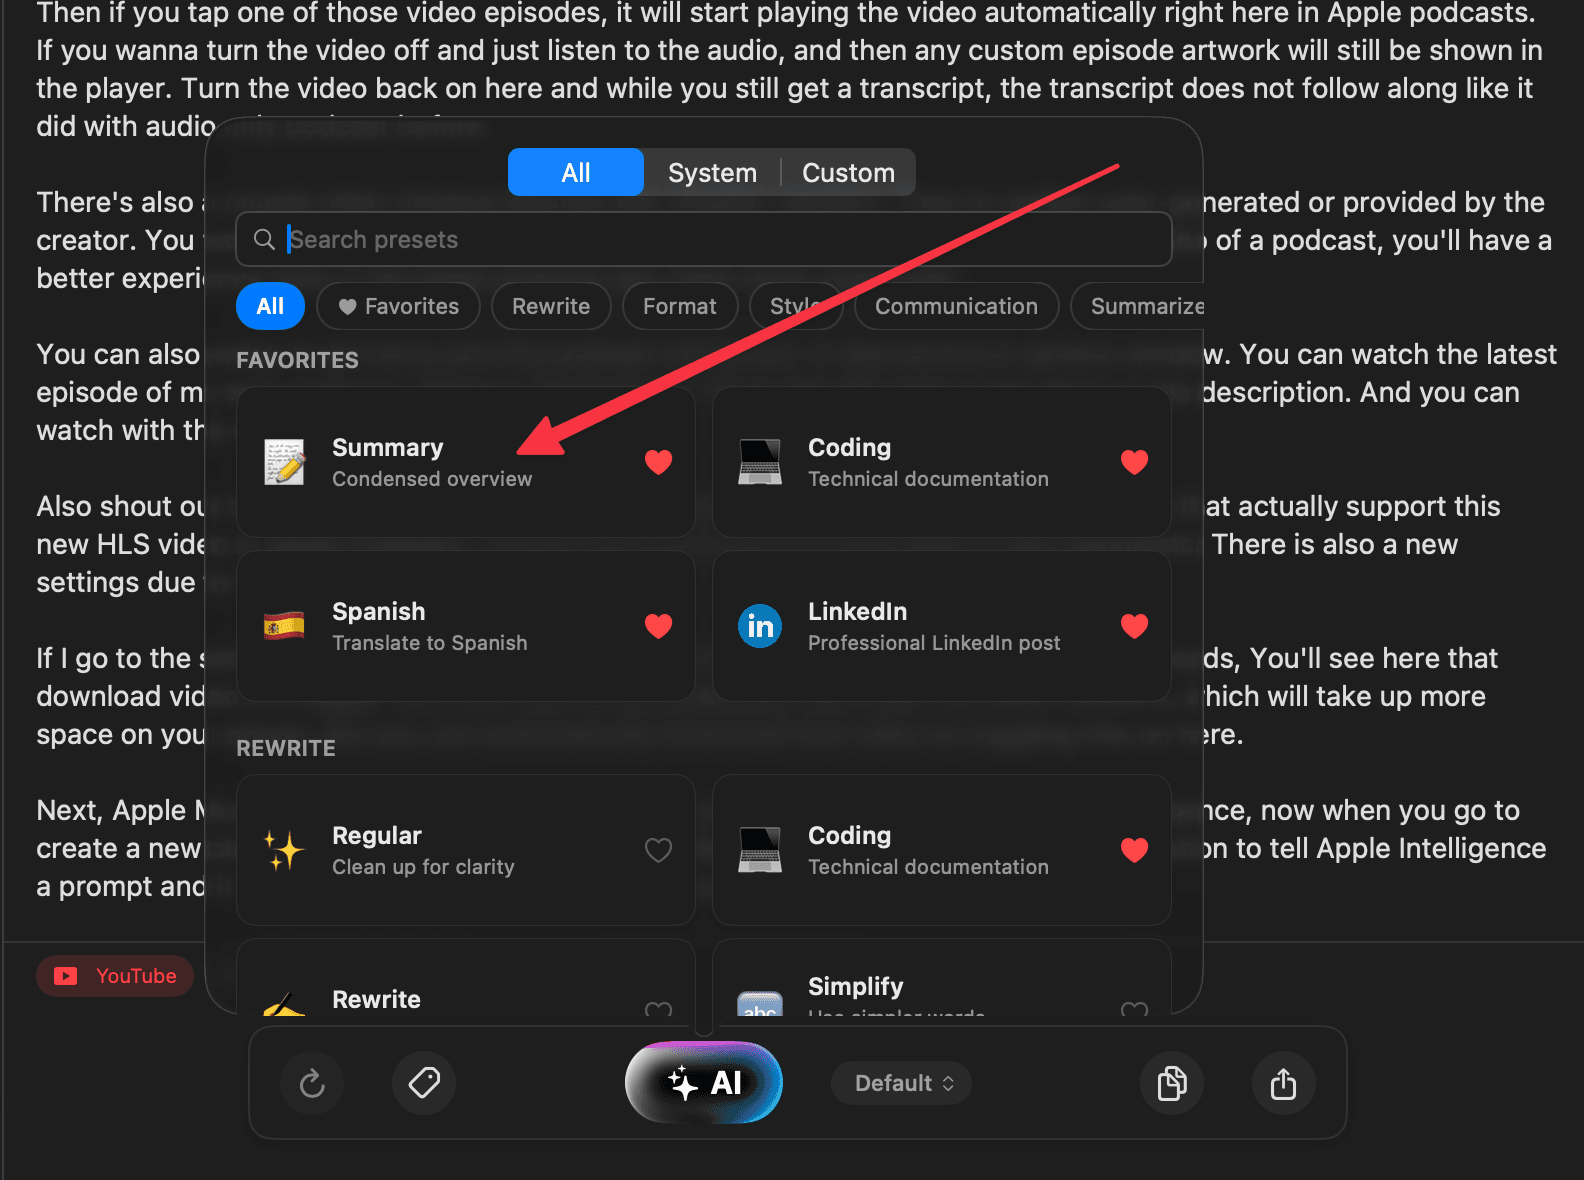
Task: Click the Search presets field
Action: tap(704, 239)
